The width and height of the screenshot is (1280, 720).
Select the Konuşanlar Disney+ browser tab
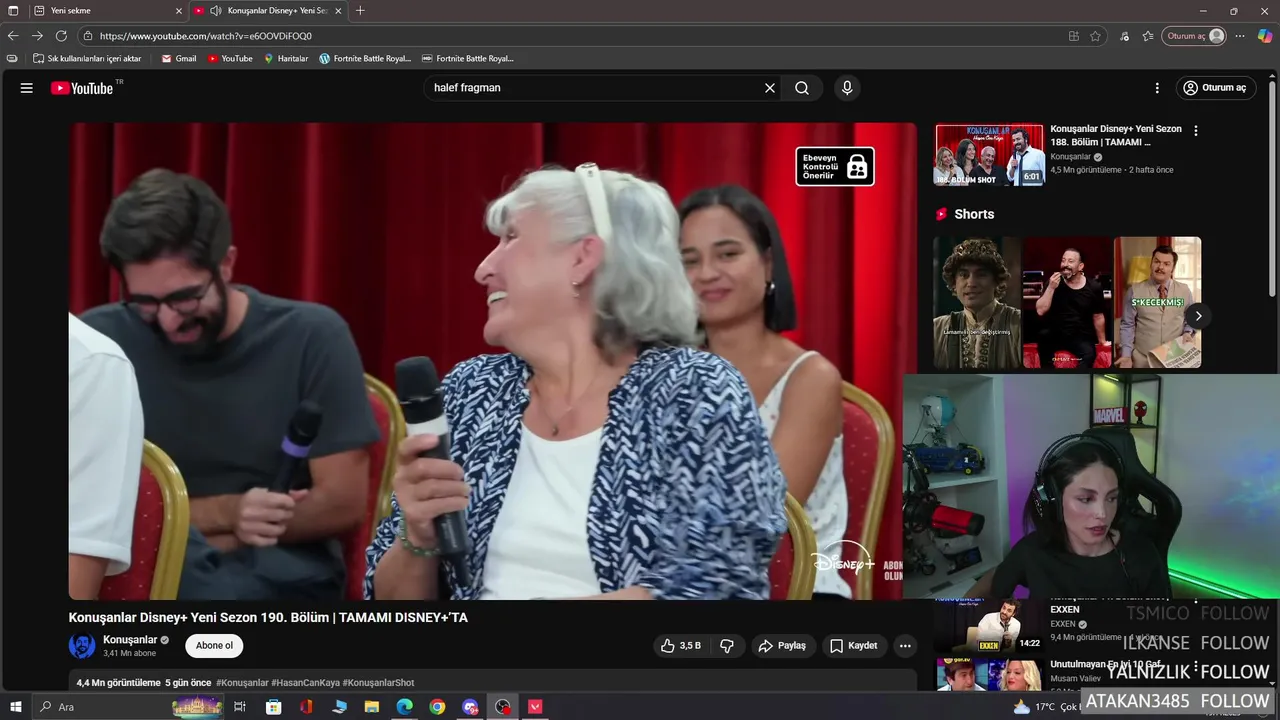268,11
